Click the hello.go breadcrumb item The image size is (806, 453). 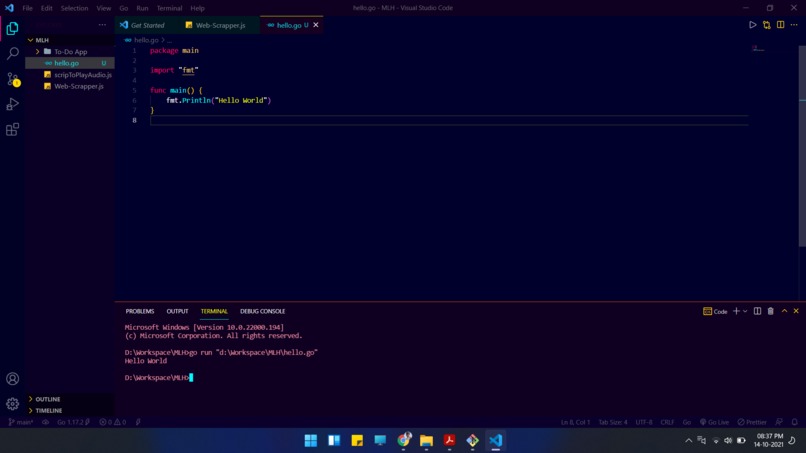pyautogui.click(x=146, y=40)
